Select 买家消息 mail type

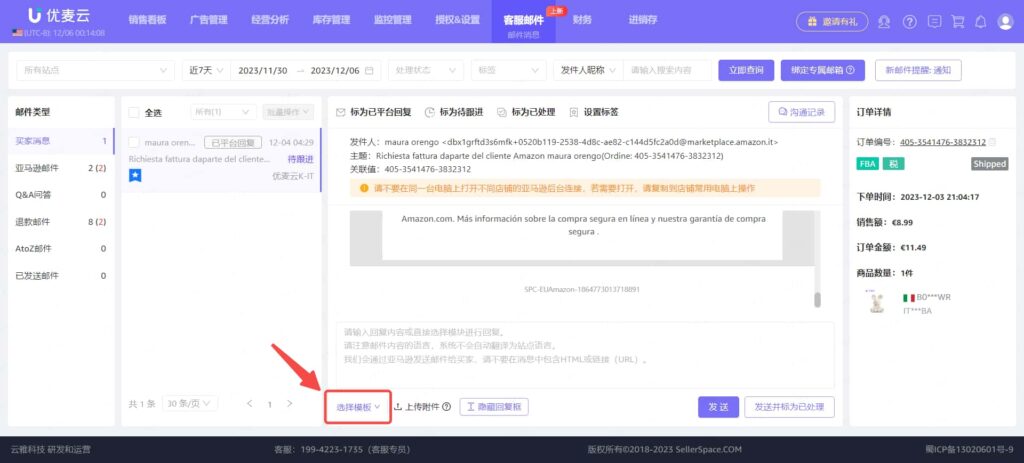pos(61,140)
